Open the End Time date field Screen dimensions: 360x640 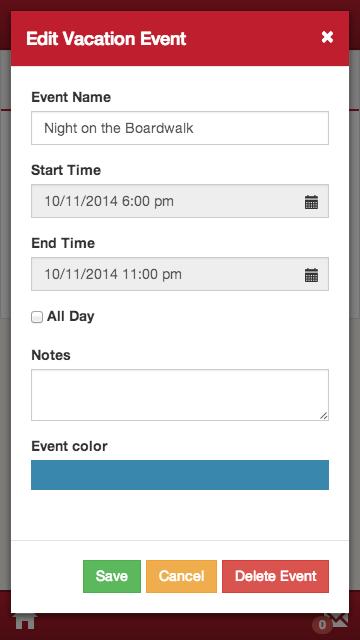[x=180, y=274]
